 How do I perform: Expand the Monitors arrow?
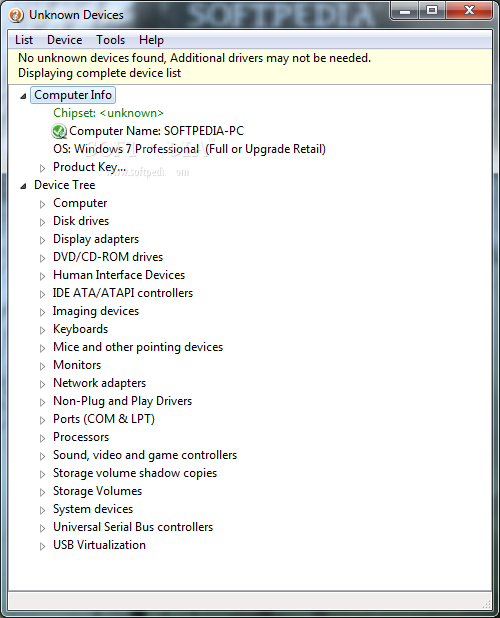click(x=42, y=366)
